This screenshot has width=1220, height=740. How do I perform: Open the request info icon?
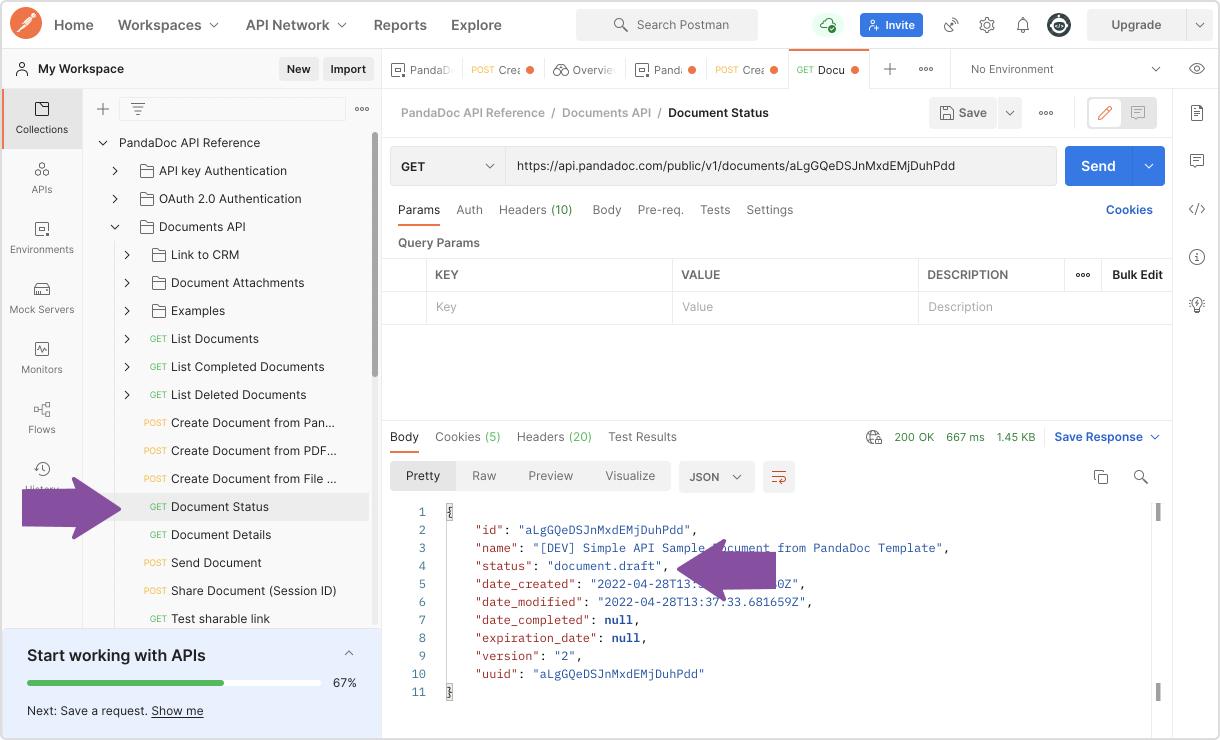1197,257
